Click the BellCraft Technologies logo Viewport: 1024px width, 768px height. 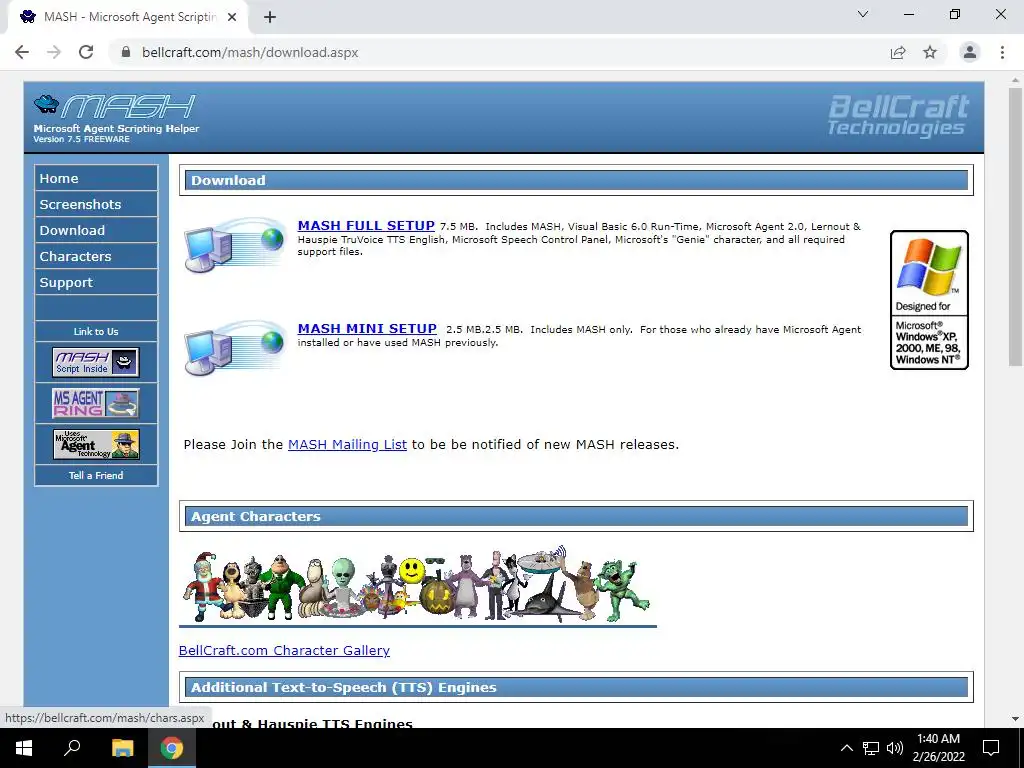(x=898, y=116)
